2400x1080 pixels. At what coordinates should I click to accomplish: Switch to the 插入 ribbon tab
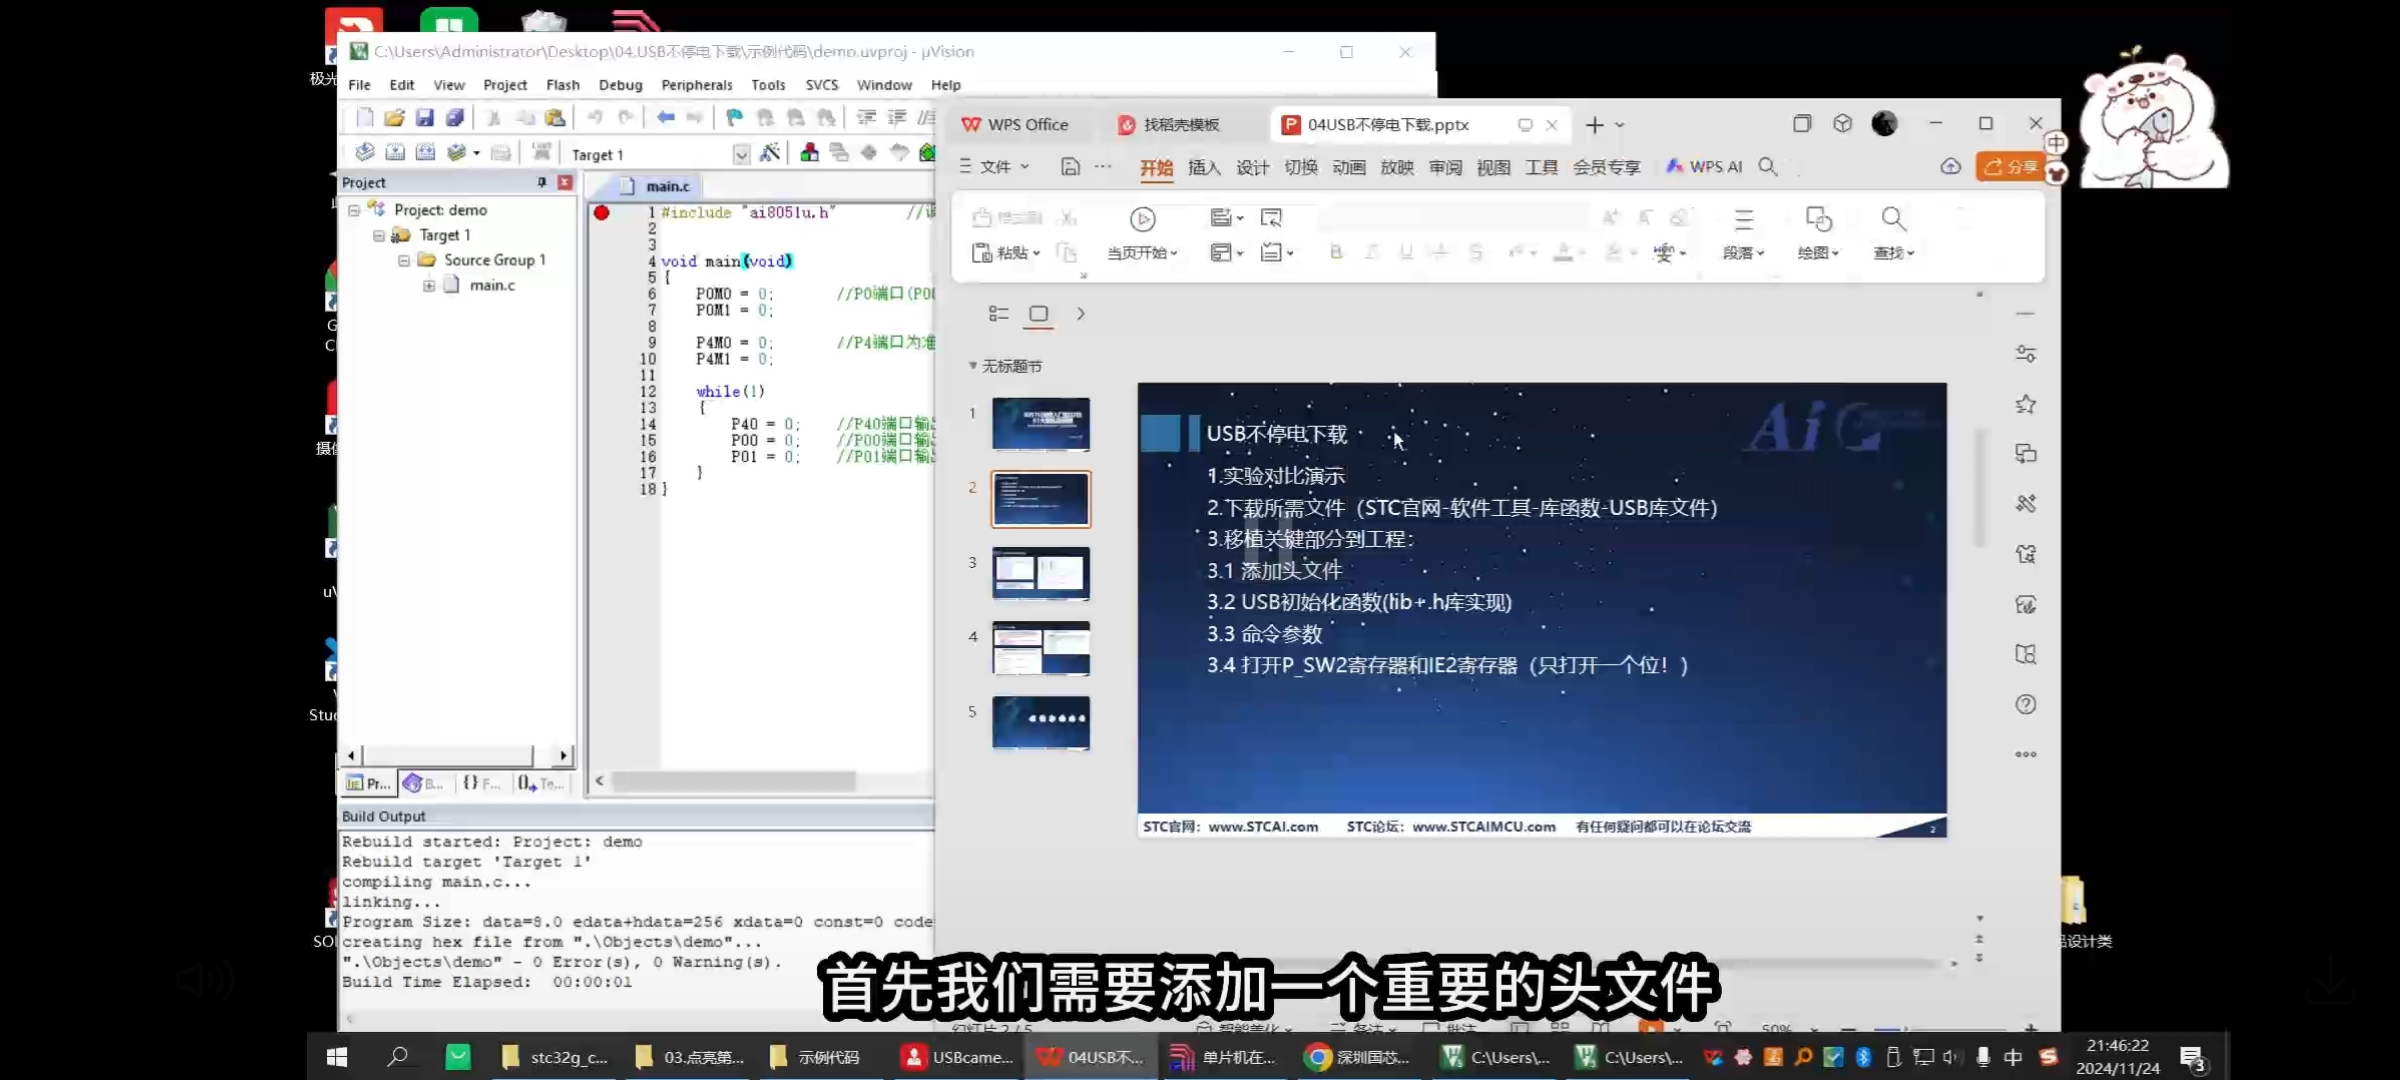coord(1204,167)
